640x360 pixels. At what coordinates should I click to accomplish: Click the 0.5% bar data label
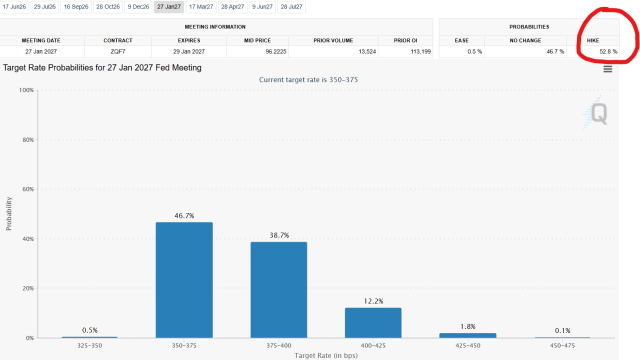pyautogui.click(x=90, y=330)
